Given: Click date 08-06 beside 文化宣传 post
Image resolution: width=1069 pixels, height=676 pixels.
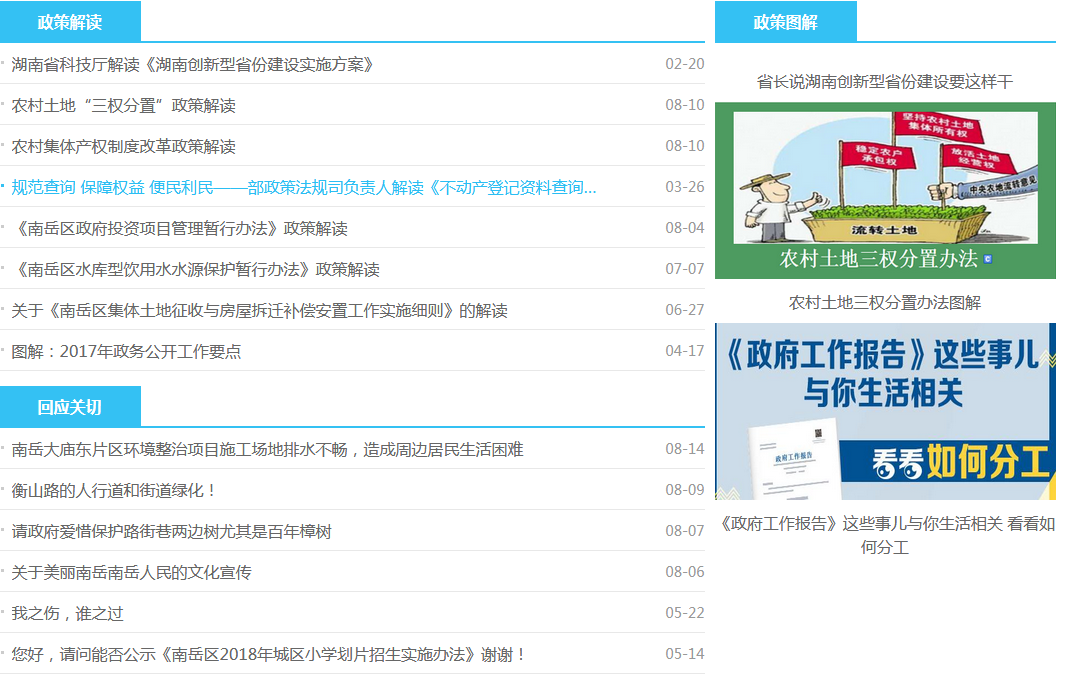Looking at the screenshot, I should [x=684, y=572].
